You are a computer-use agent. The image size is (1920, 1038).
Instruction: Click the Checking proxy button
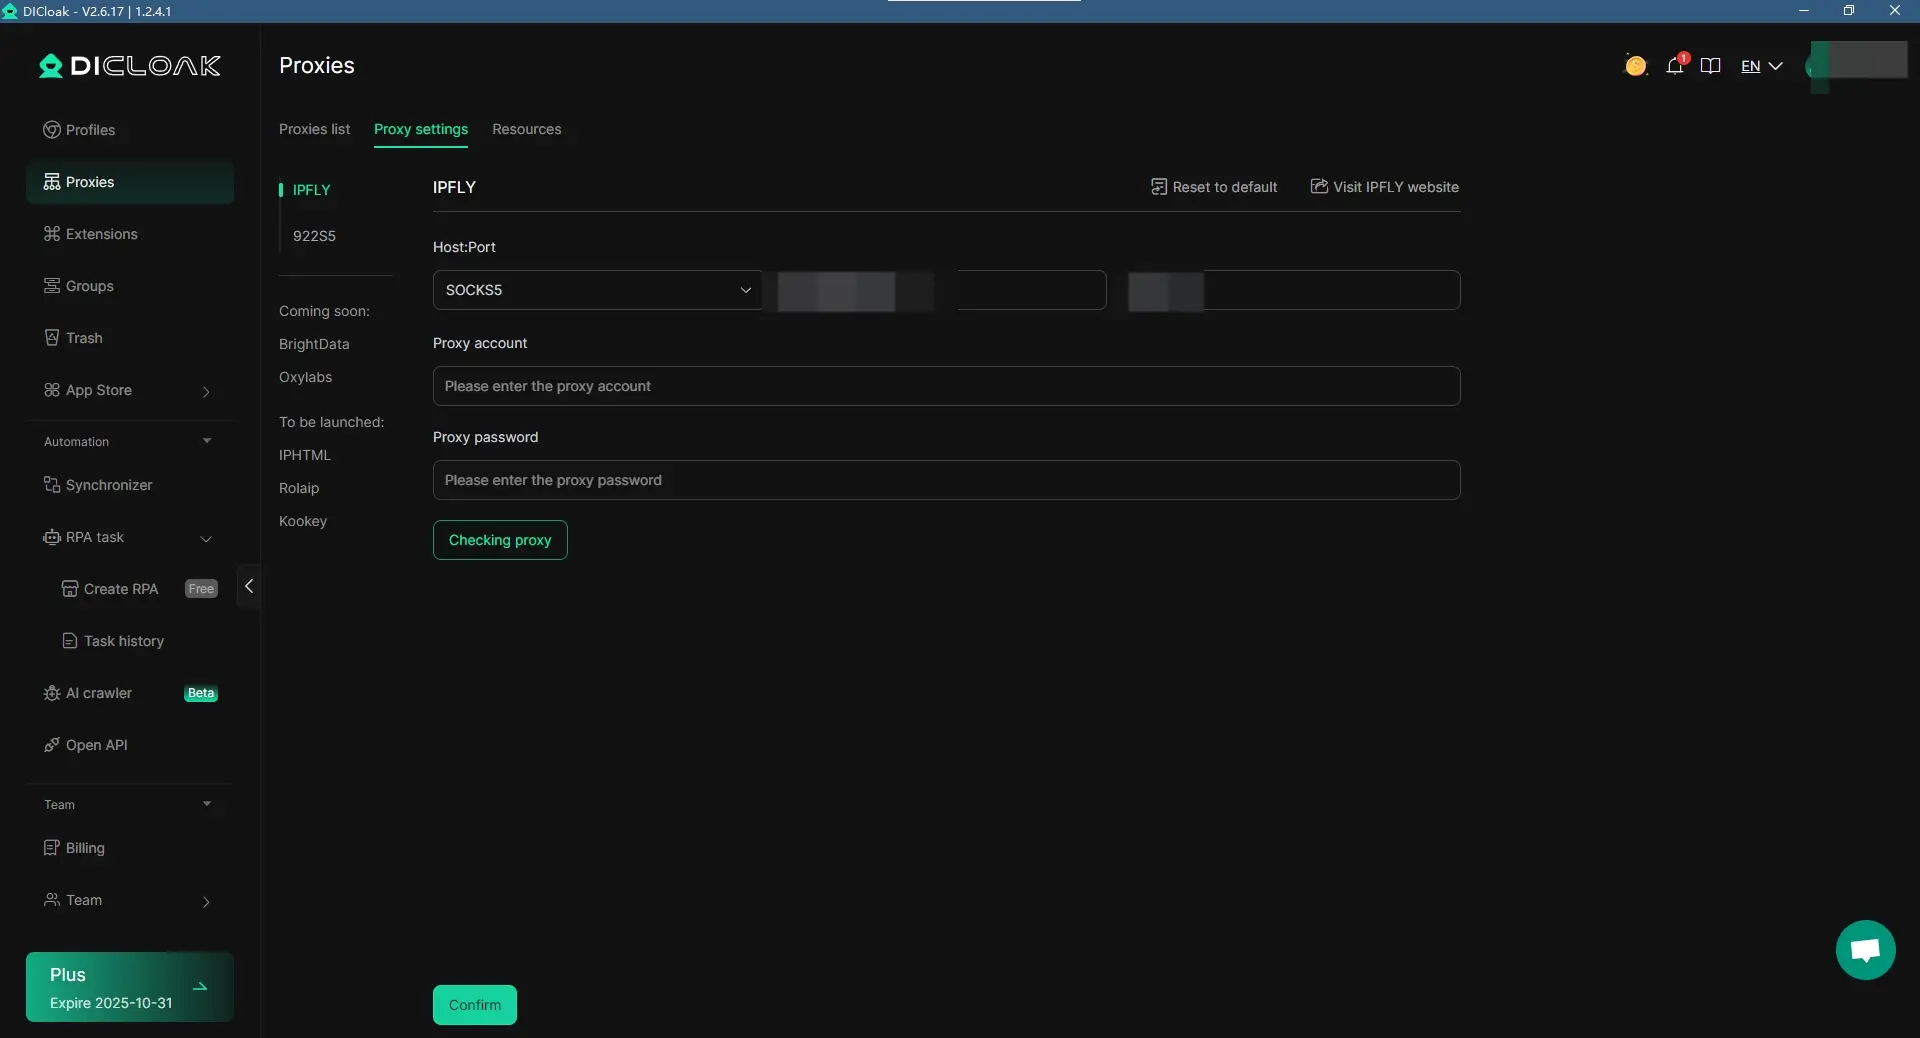pos(500,540)
